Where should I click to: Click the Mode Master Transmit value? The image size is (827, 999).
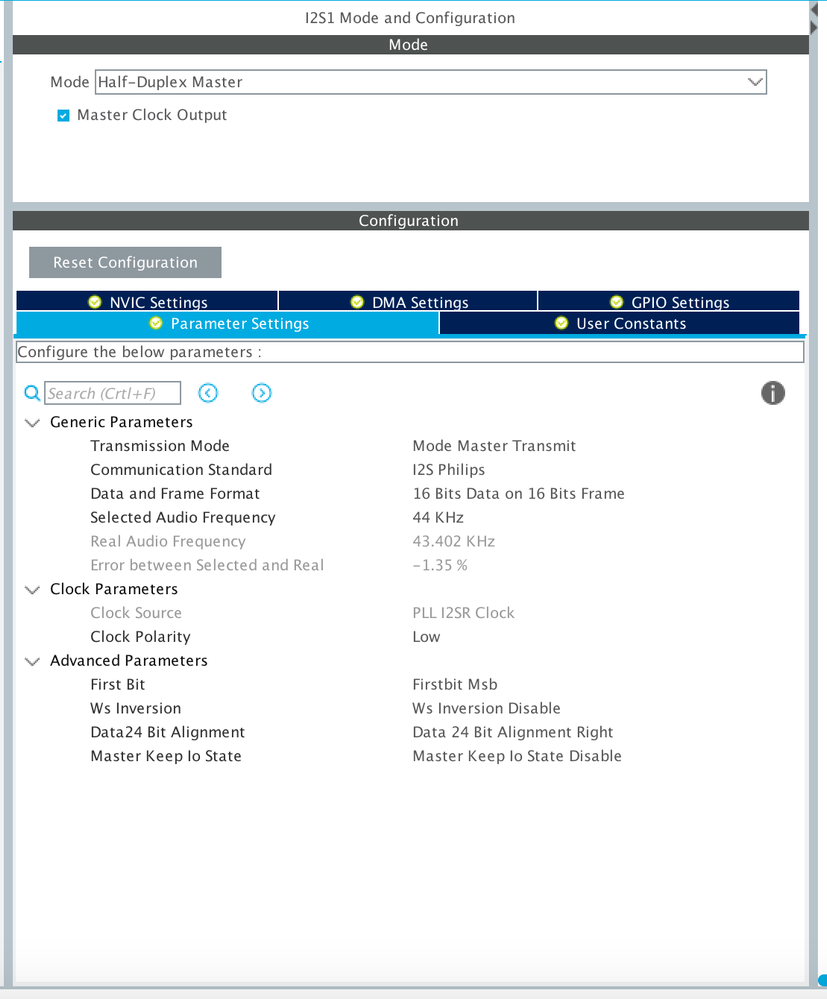click(494, 446)
